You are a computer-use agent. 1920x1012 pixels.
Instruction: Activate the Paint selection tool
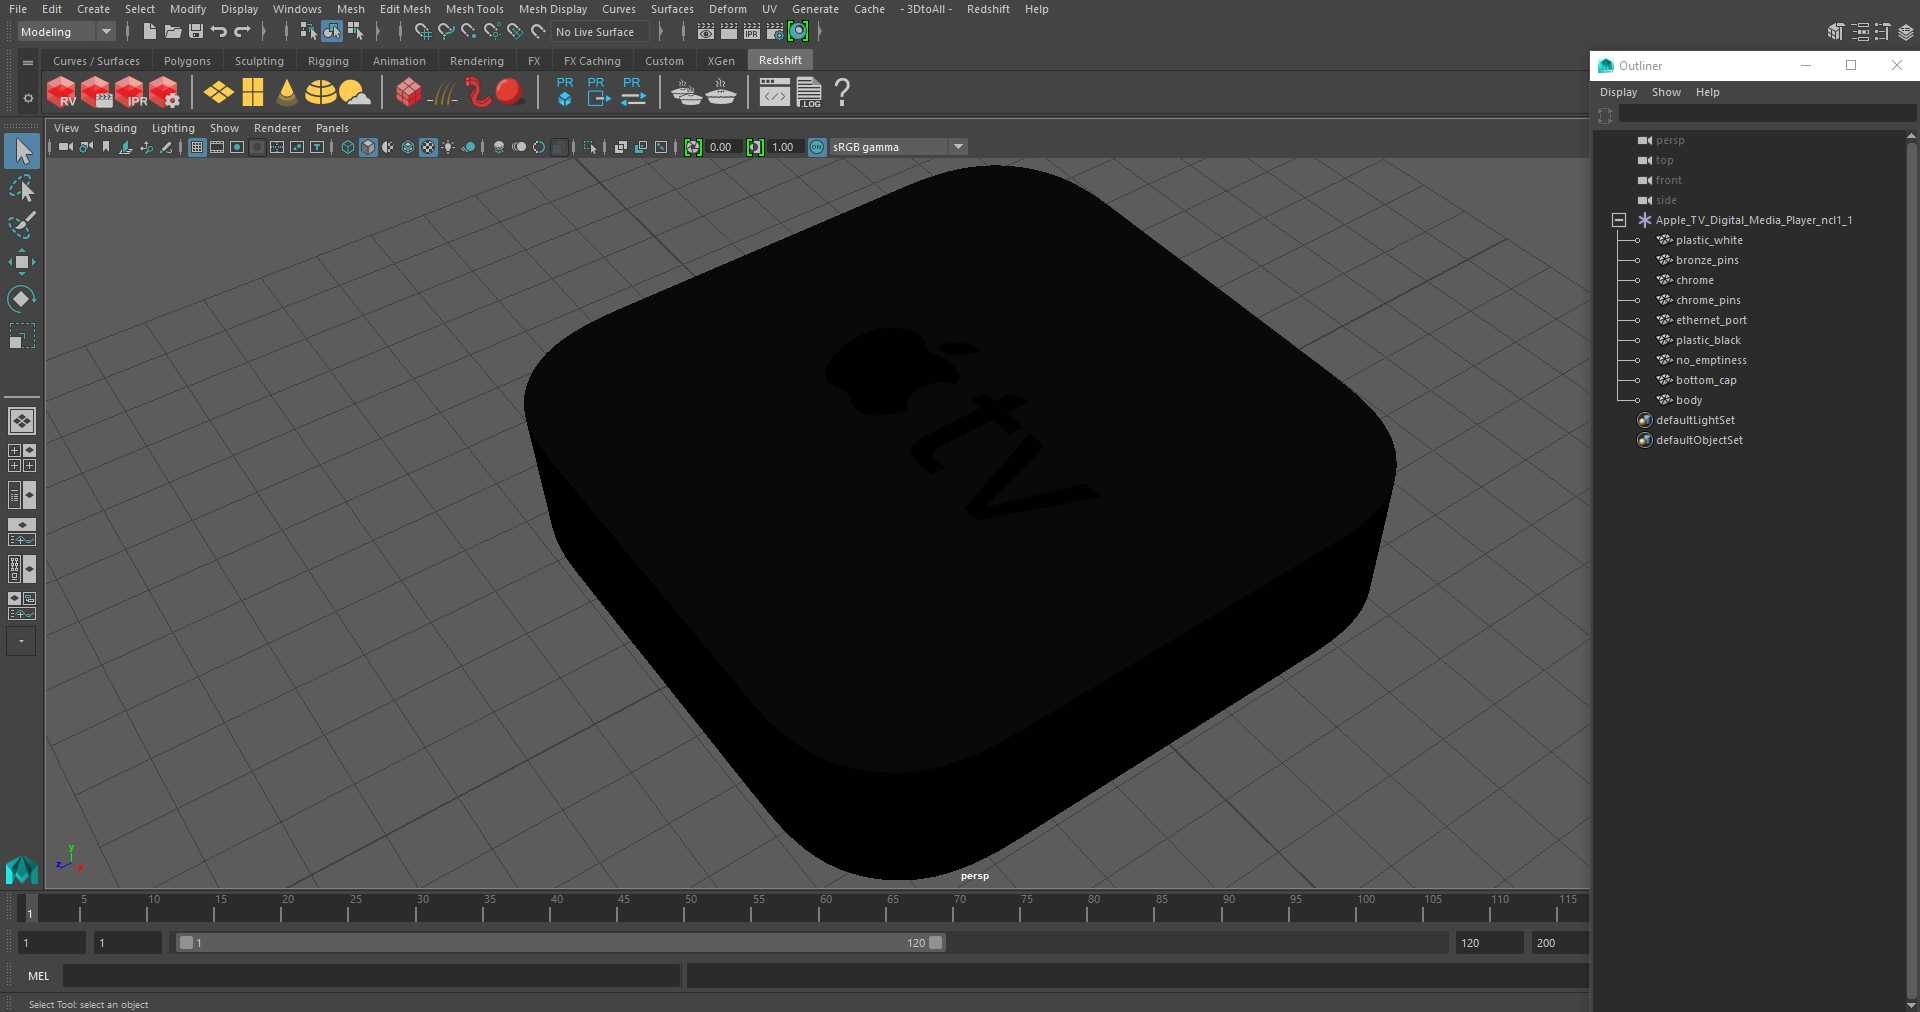click(22, 225)
